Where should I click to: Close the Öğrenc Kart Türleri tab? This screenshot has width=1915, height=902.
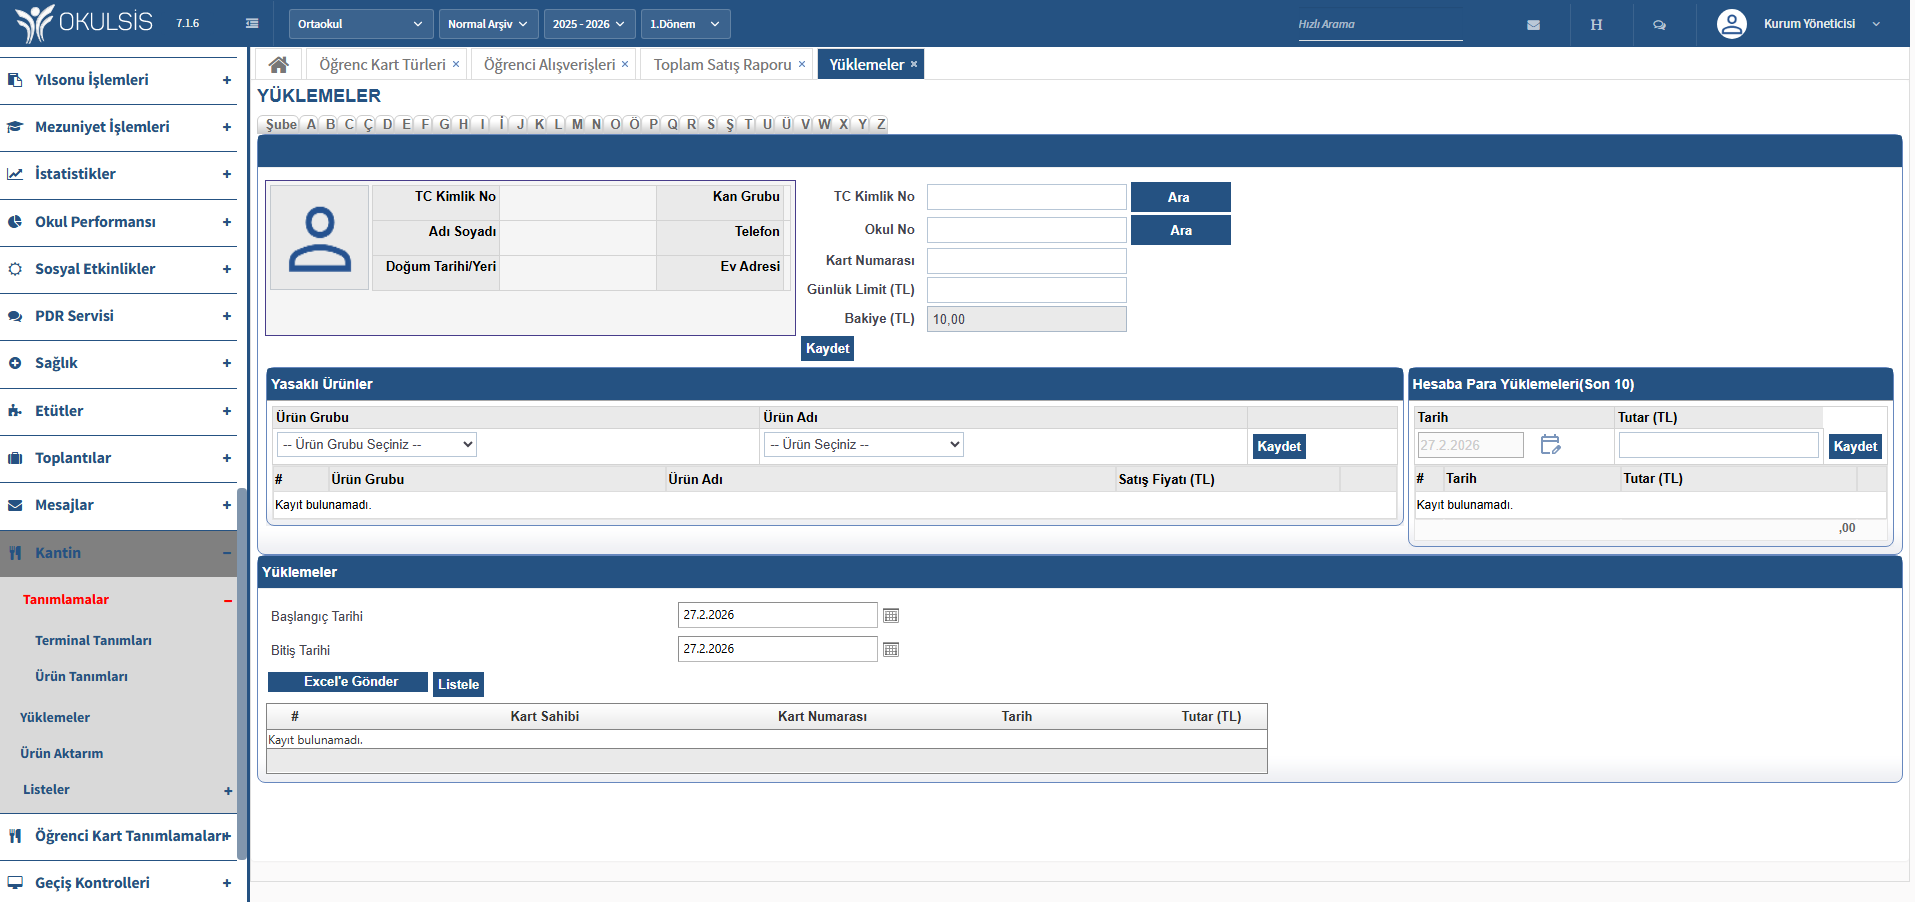(456, 65)
